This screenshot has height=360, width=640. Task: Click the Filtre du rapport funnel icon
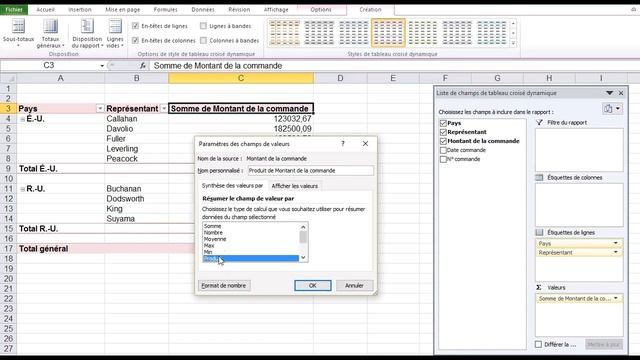(x=539, y=122)
